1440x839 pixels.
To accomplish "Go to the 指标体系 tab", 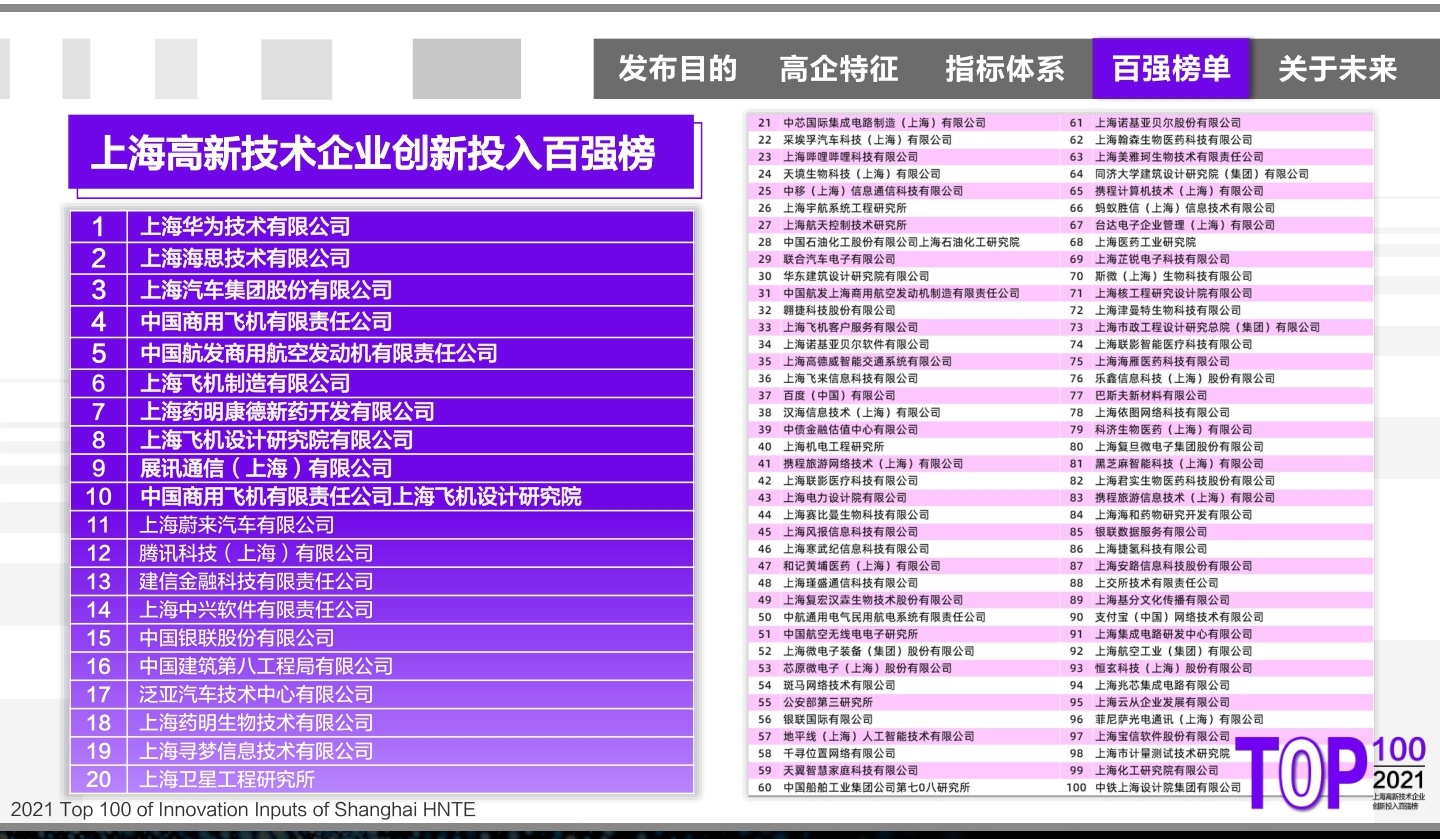I will click(x=1005, y=69).
